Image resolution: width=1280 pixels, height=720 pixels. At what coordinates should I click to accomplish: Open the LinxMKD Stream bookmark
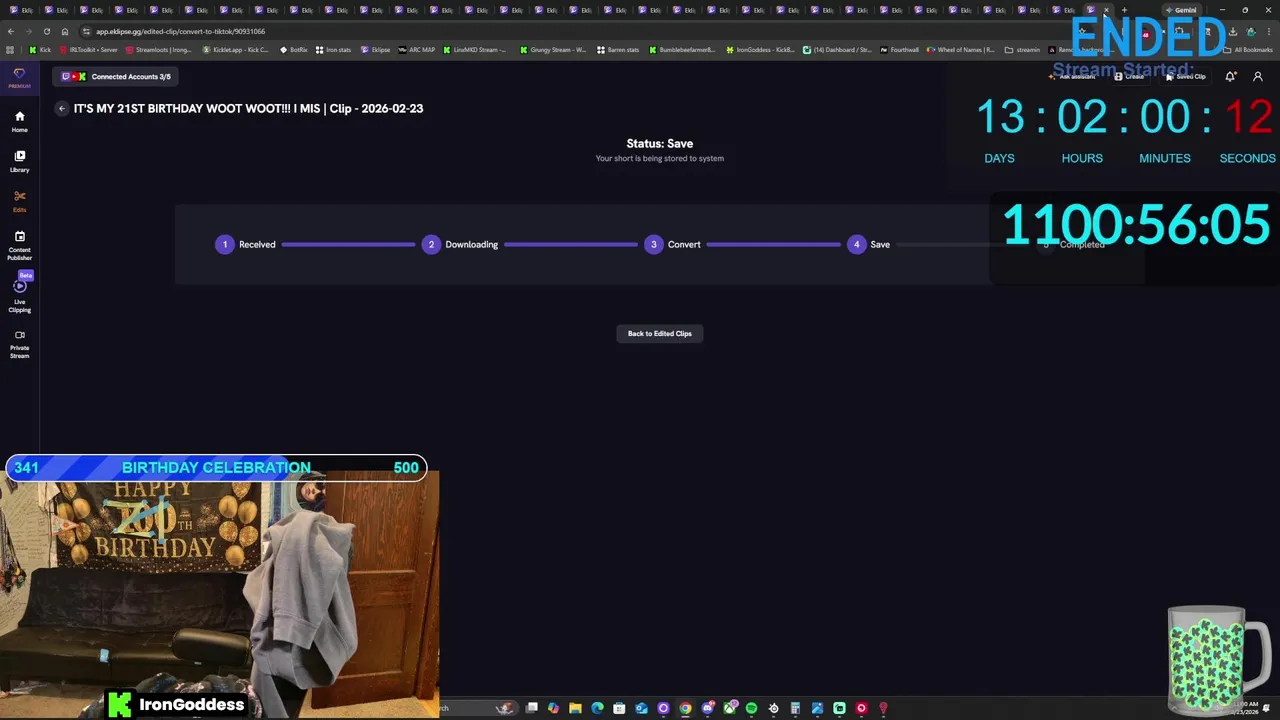pos(476,49)
